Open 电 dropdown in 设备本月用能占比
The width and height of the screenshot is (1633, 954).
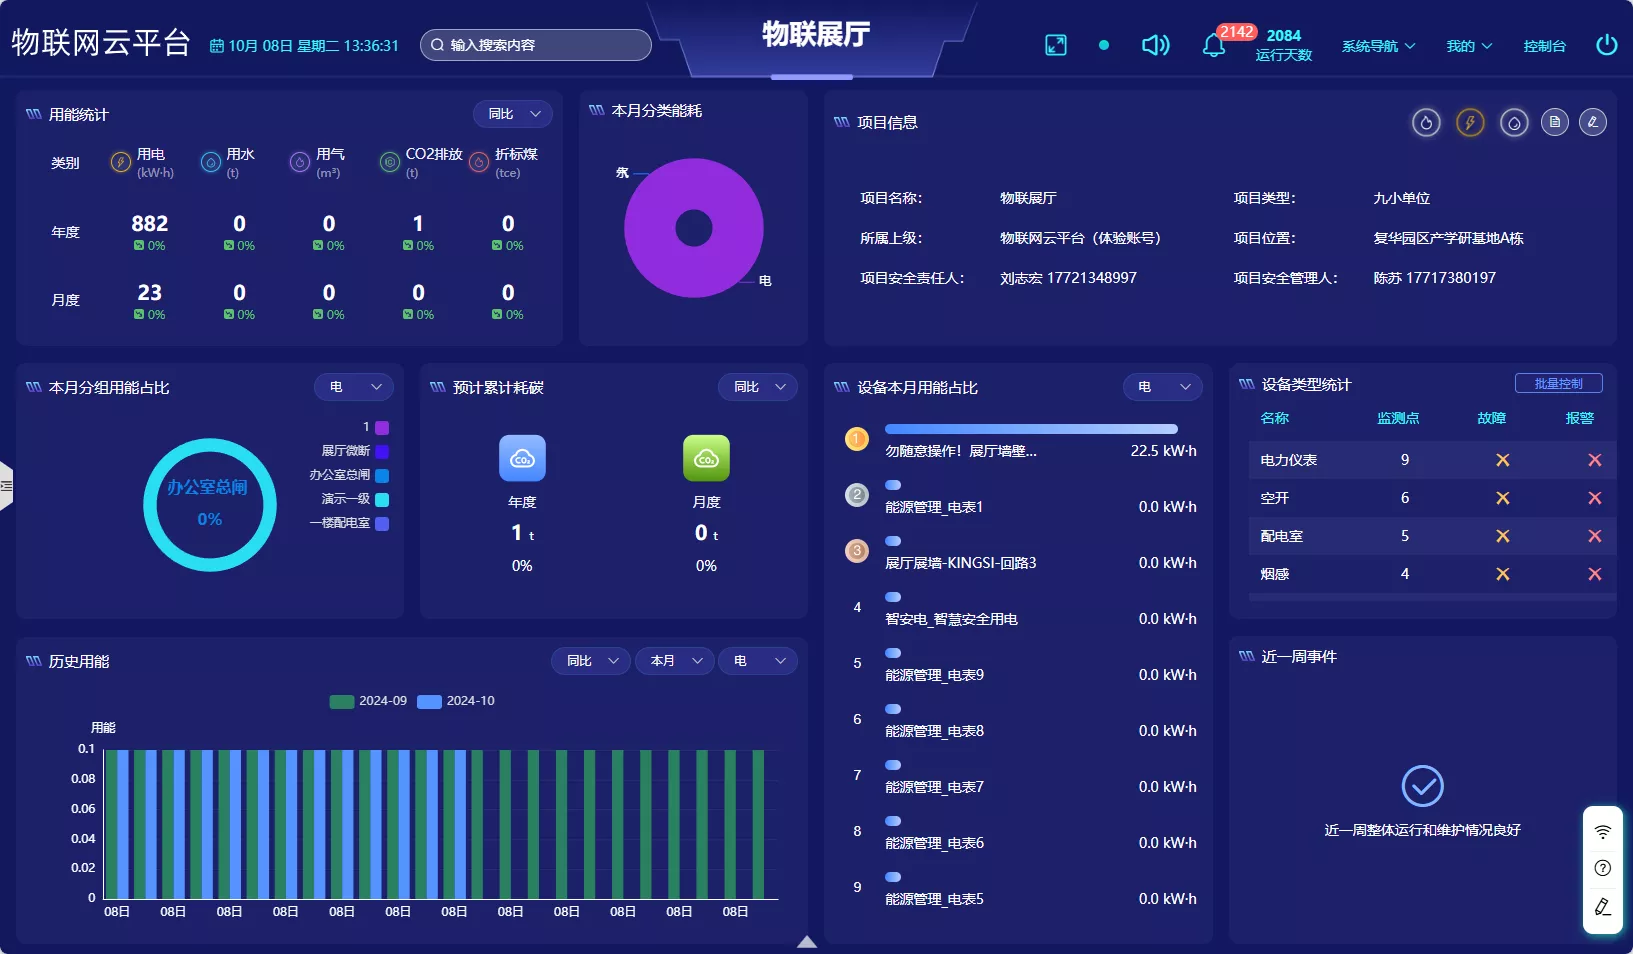click(1163, 387)
